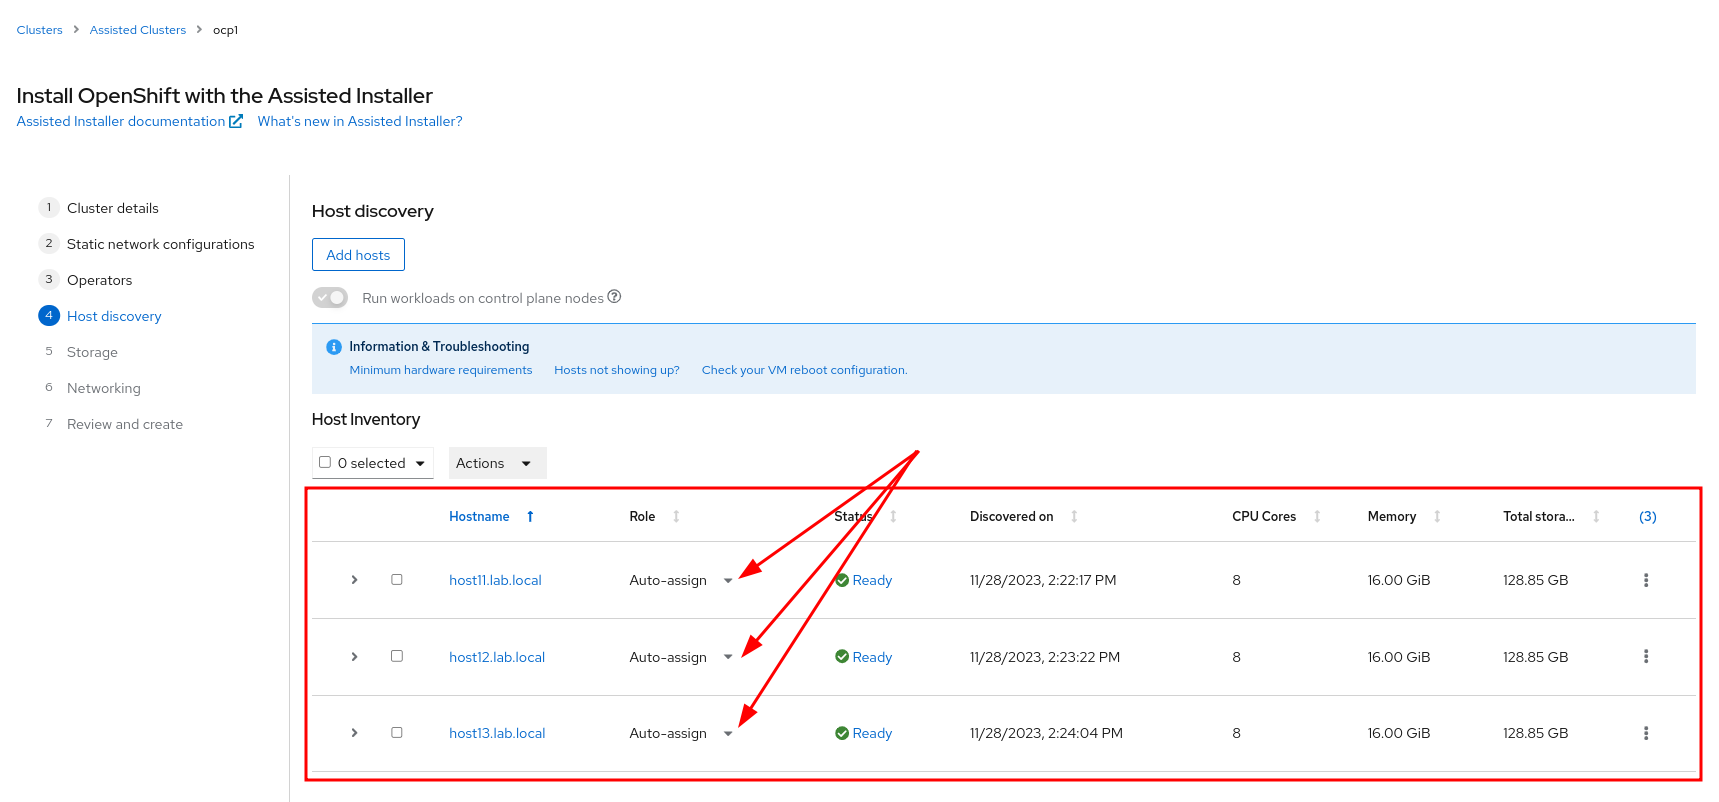Viewport: 1719px width, 802px height.
Task: Expand the host11.lab.local row details
Action: [354, 580]
